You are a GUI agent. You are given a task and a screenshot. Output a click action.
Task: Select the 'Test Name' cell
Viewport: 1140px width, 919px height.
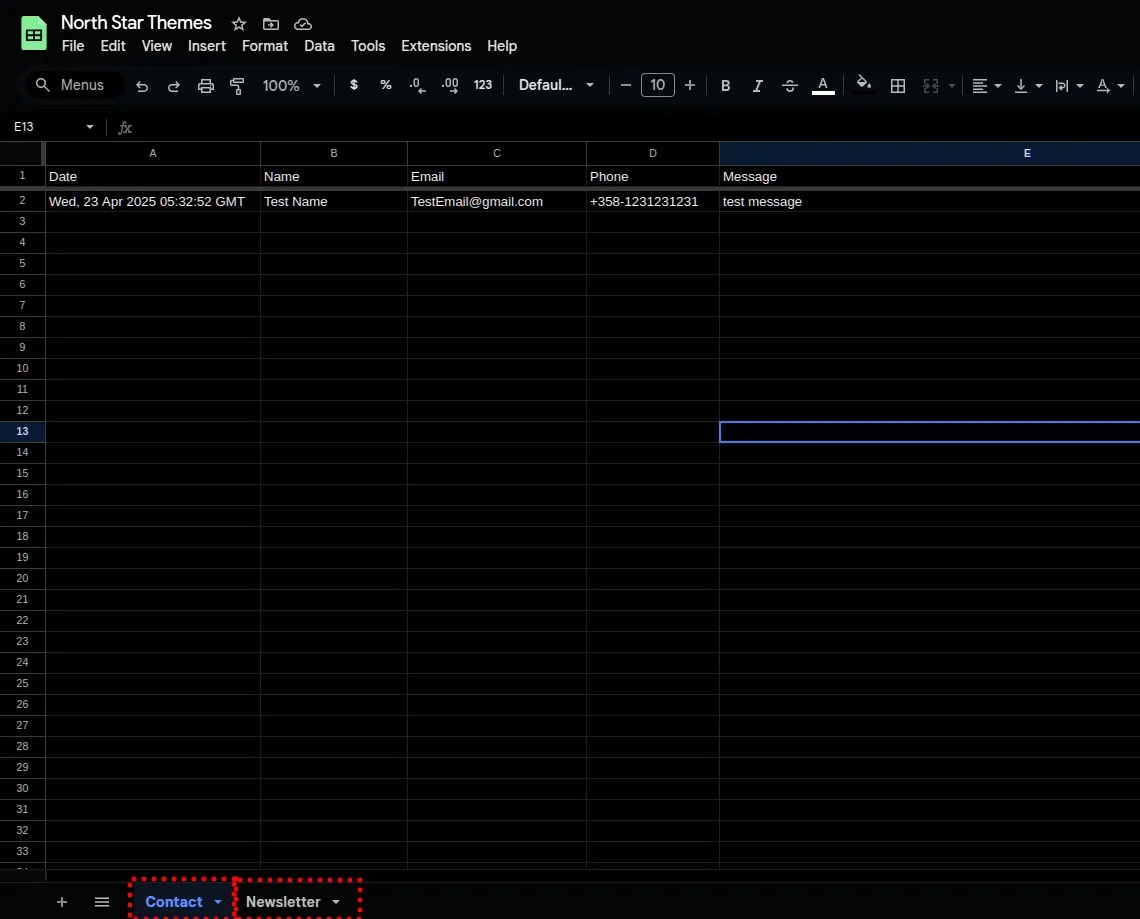(334, 201)
